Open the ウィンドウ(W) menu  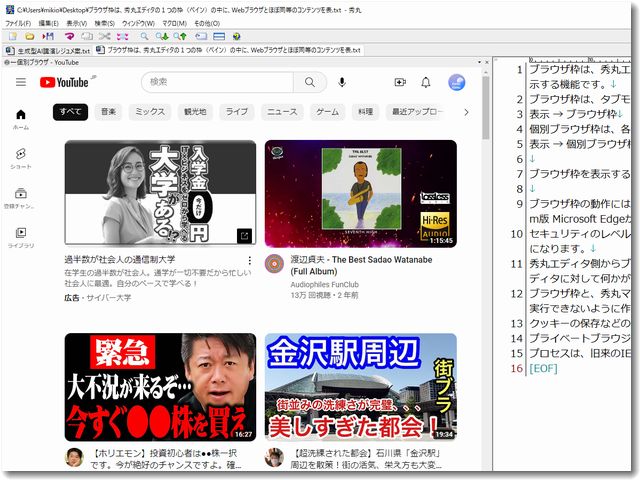point(137,22)
